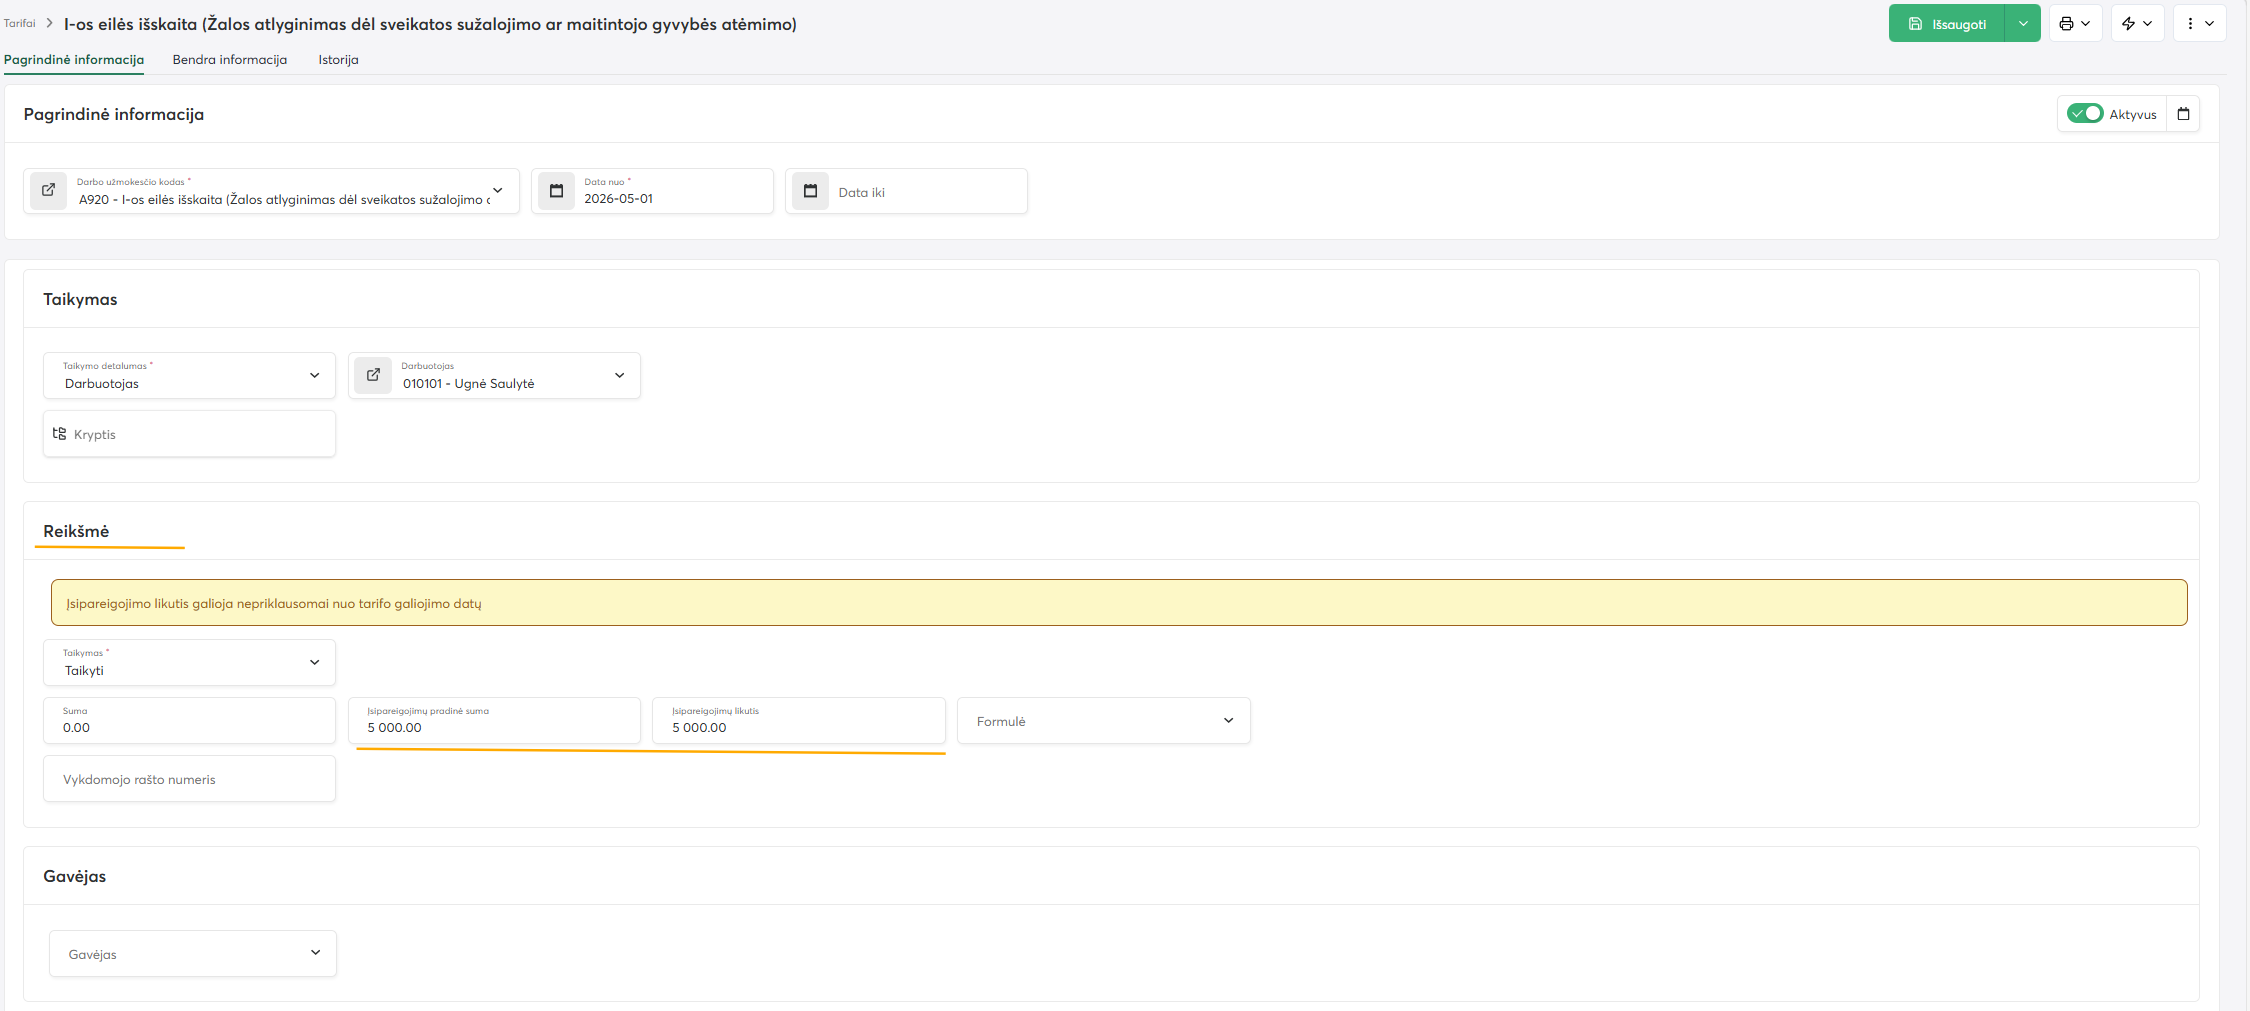This screenshot has width=2250, height=1011.
Task: Go to Tarifai breadcrumb link
Action: click(x=19, y=23)
